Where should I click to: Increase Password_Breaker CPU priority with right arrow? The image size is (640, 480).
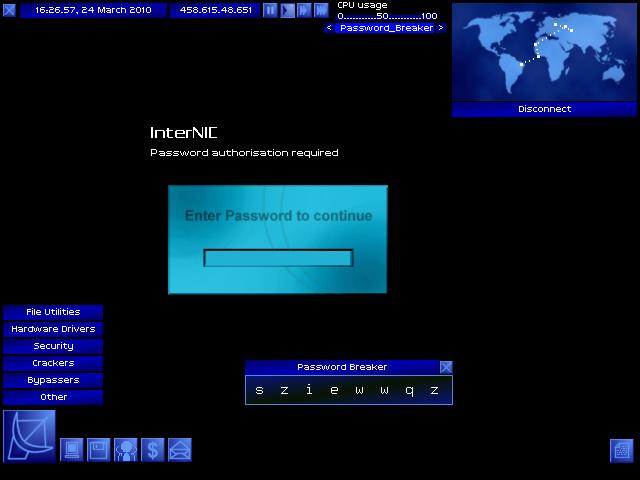click(x=441, y=28)
